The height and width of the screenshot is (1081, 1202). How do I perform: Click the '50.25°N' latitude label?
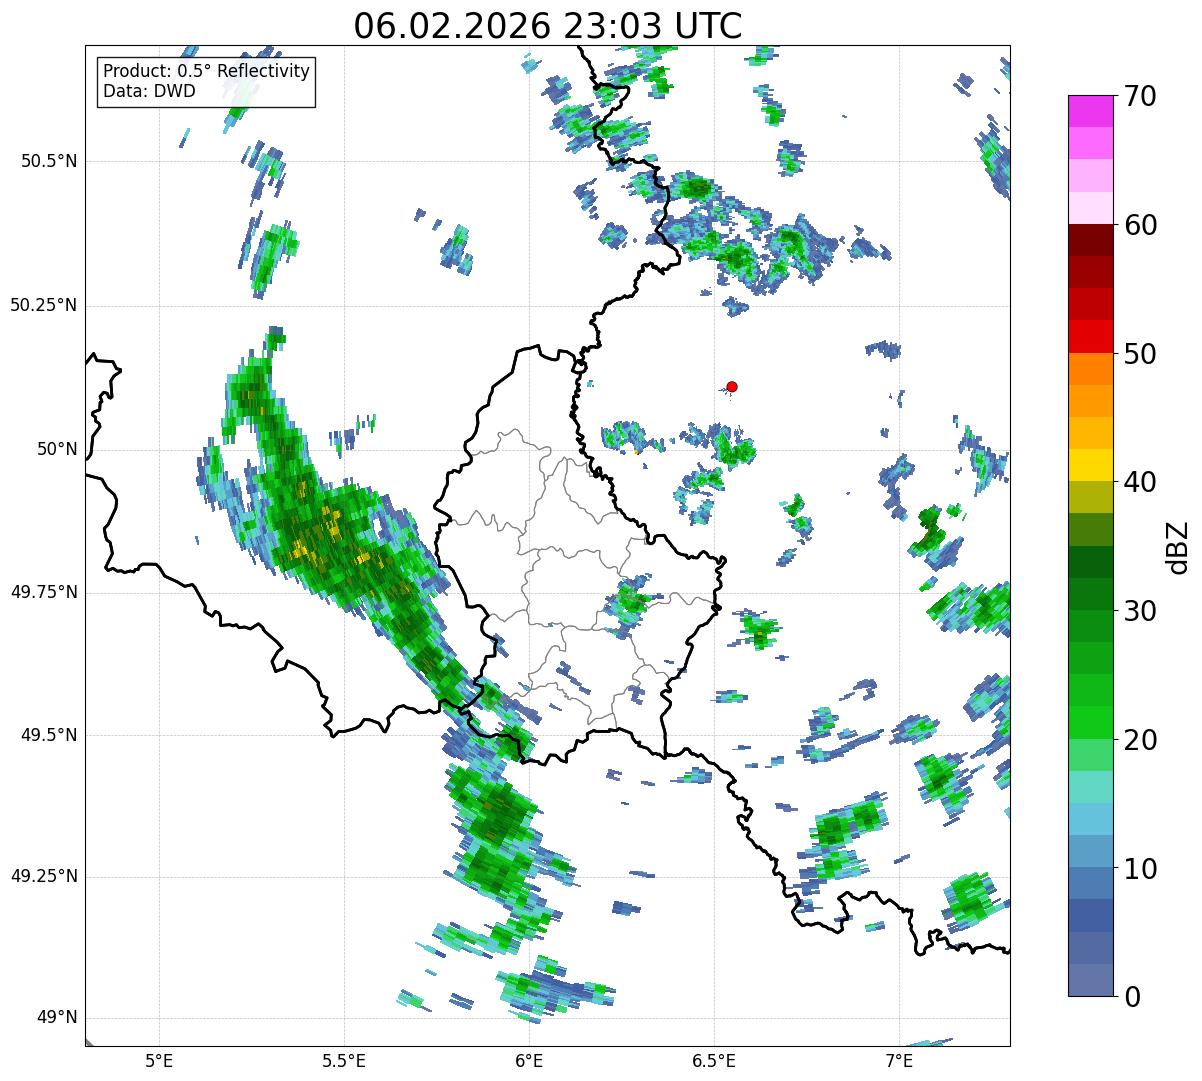(x=44, y=305)
